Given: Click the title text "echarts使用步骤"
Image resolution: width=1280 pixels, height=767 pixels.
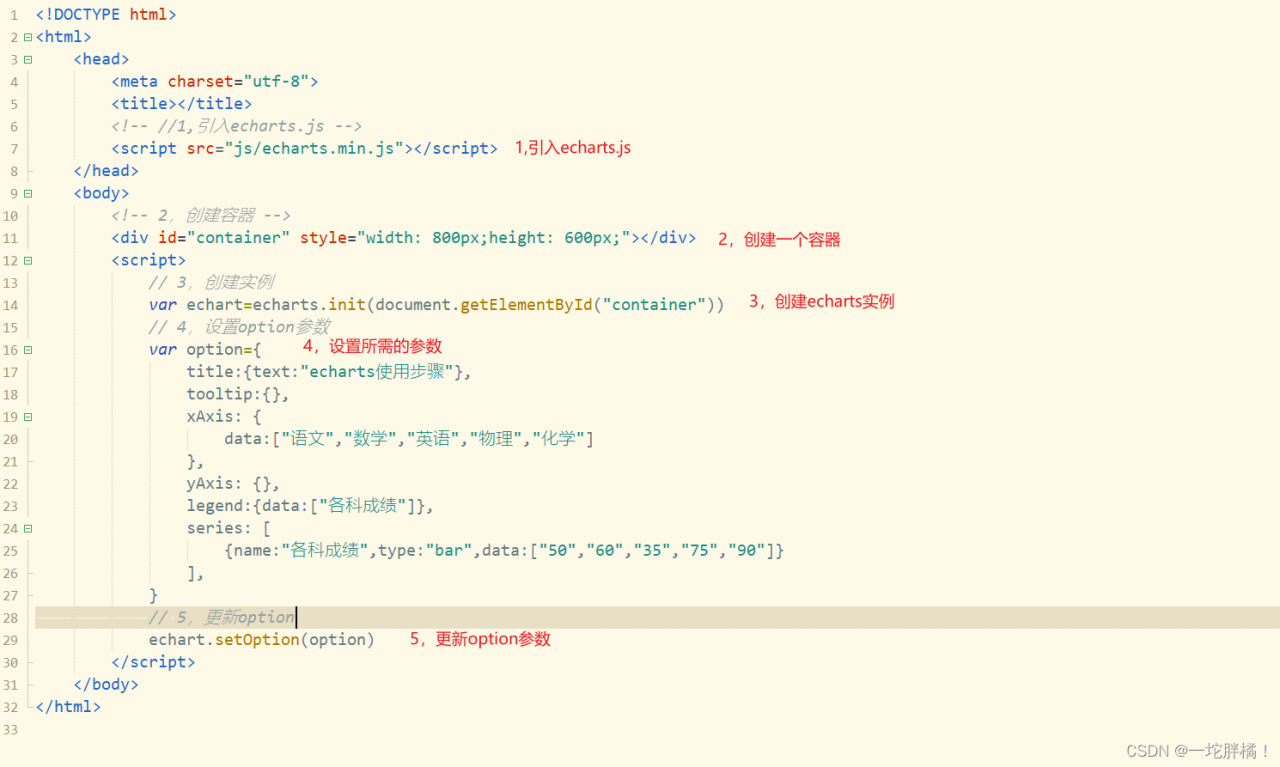Looking at the screenshot, I should pyautogui.click(x=381, y=372).
